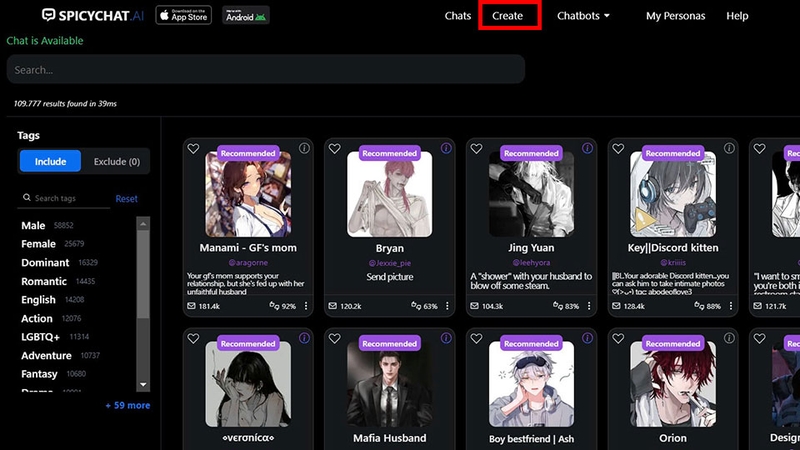This screenshot has width=800, height=450.
Task: Click the Search tags field
Action: coord(64,198)
